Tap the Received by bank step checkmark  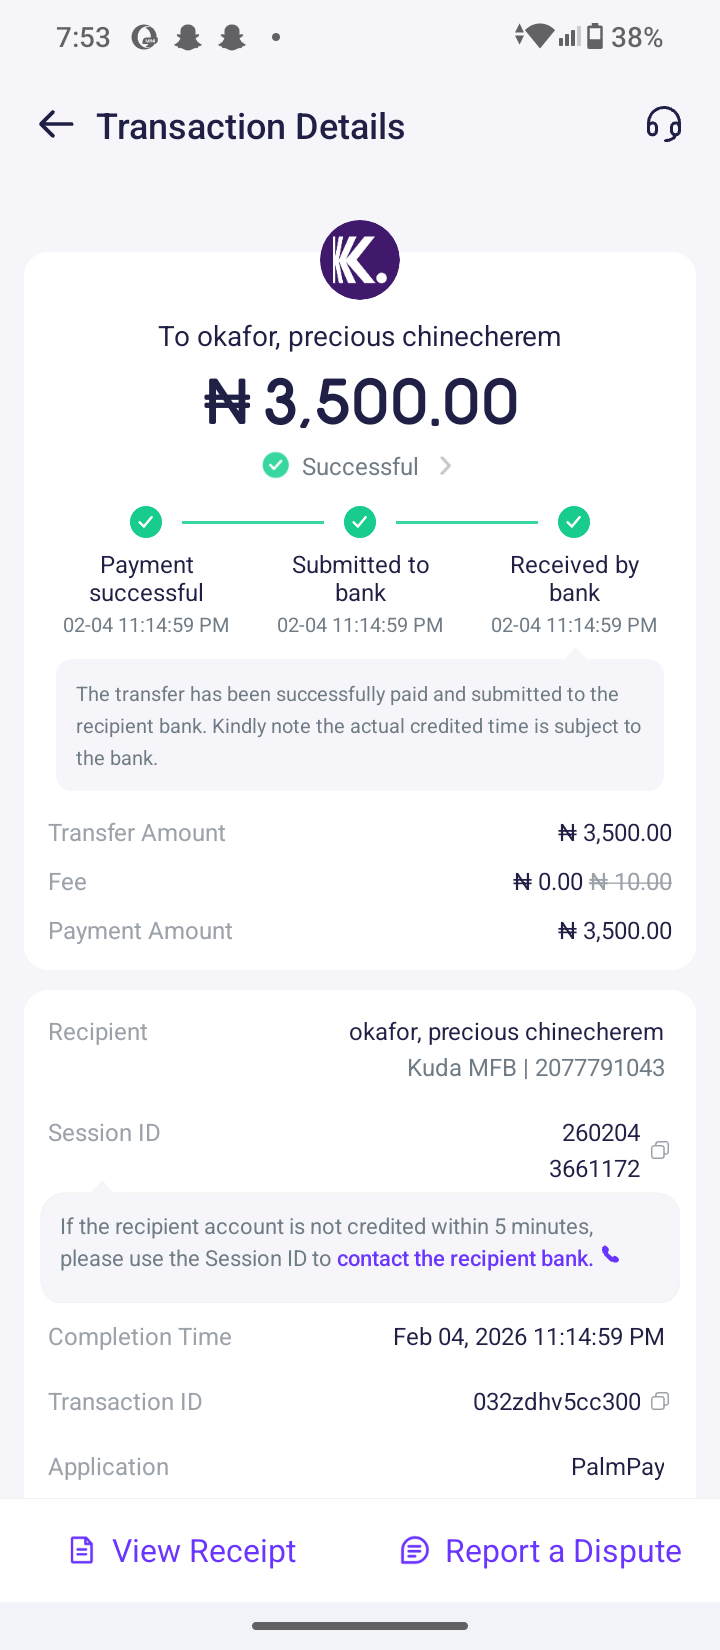click(574, 521)
